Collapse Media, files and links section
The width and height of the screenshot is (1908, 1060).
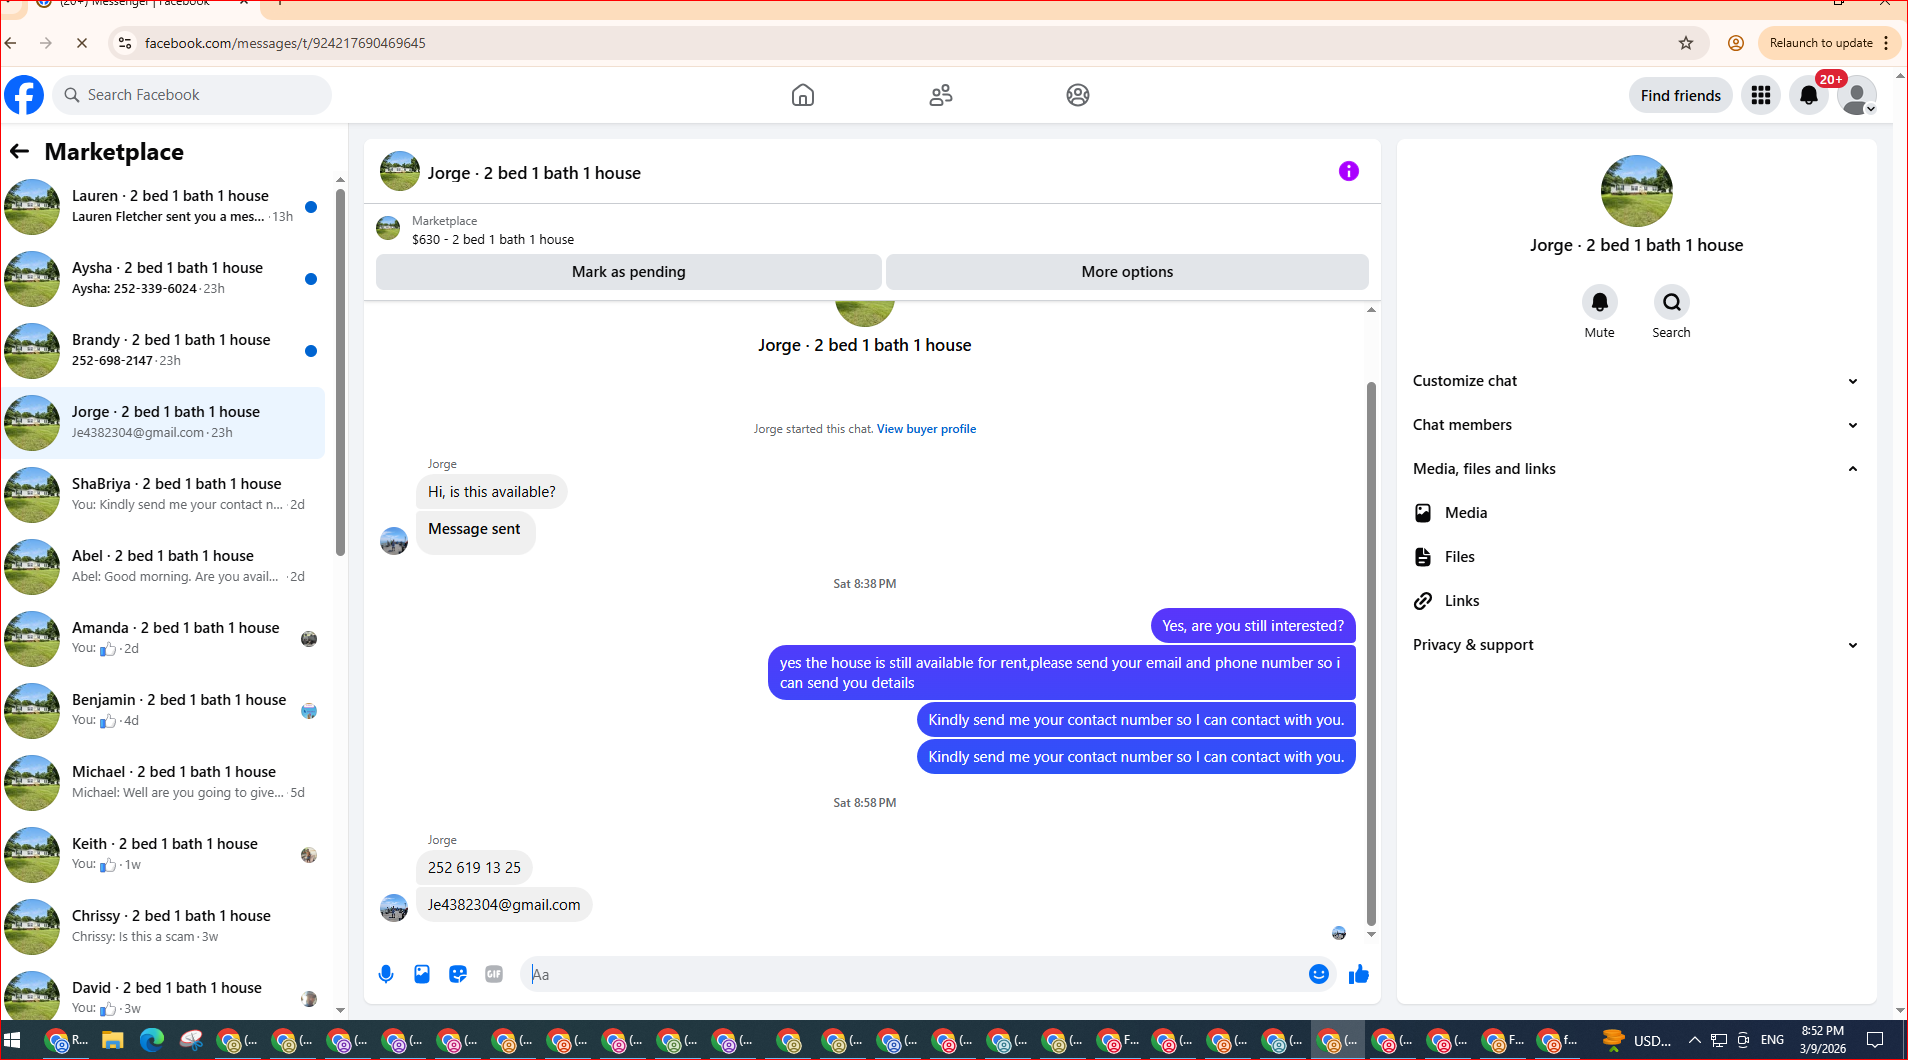pyautogui.click(x=1636, y=469)
